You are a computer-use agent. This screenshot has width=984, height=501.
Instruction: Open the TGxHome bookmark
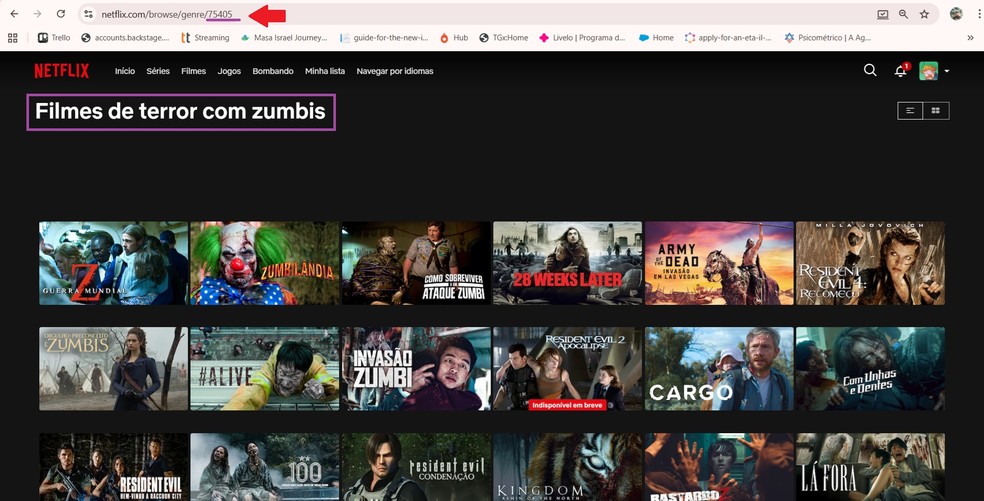click(x=504, y=38)
